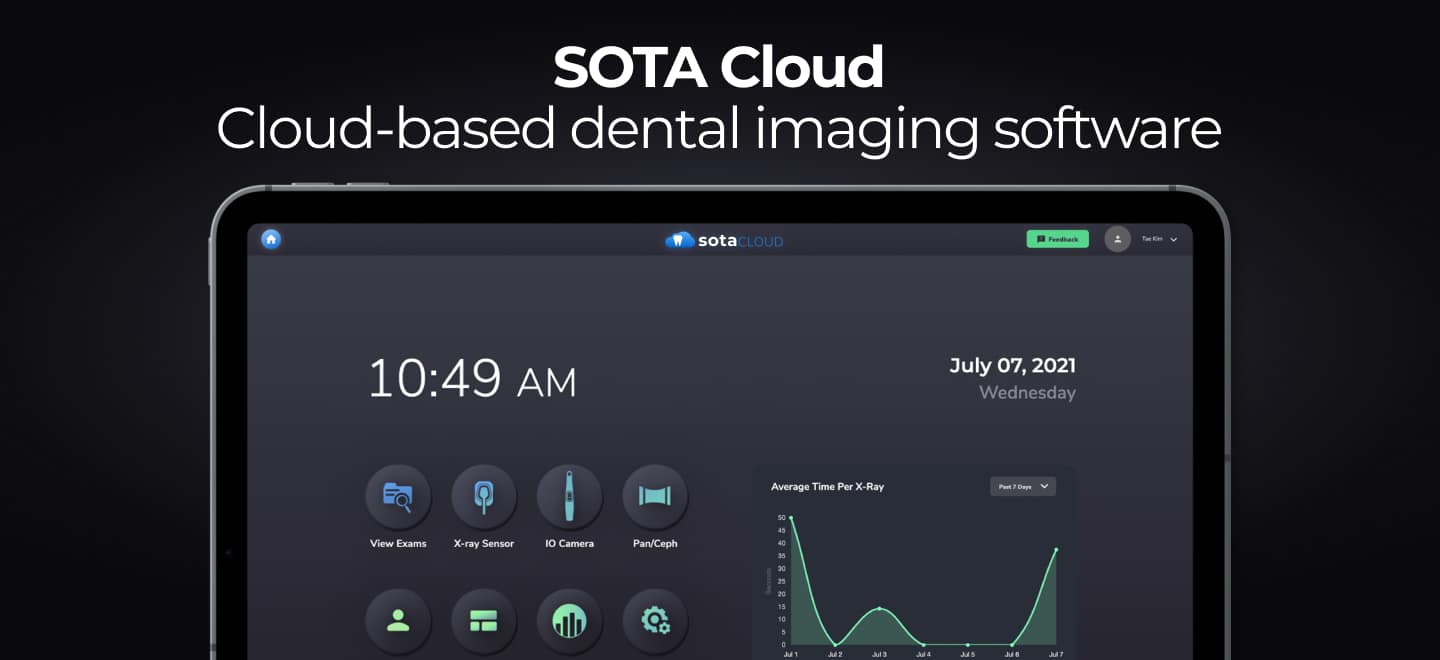Select the Jul 3 chart data point
This screenshot has height=660, width=1440.
(879, 608)
